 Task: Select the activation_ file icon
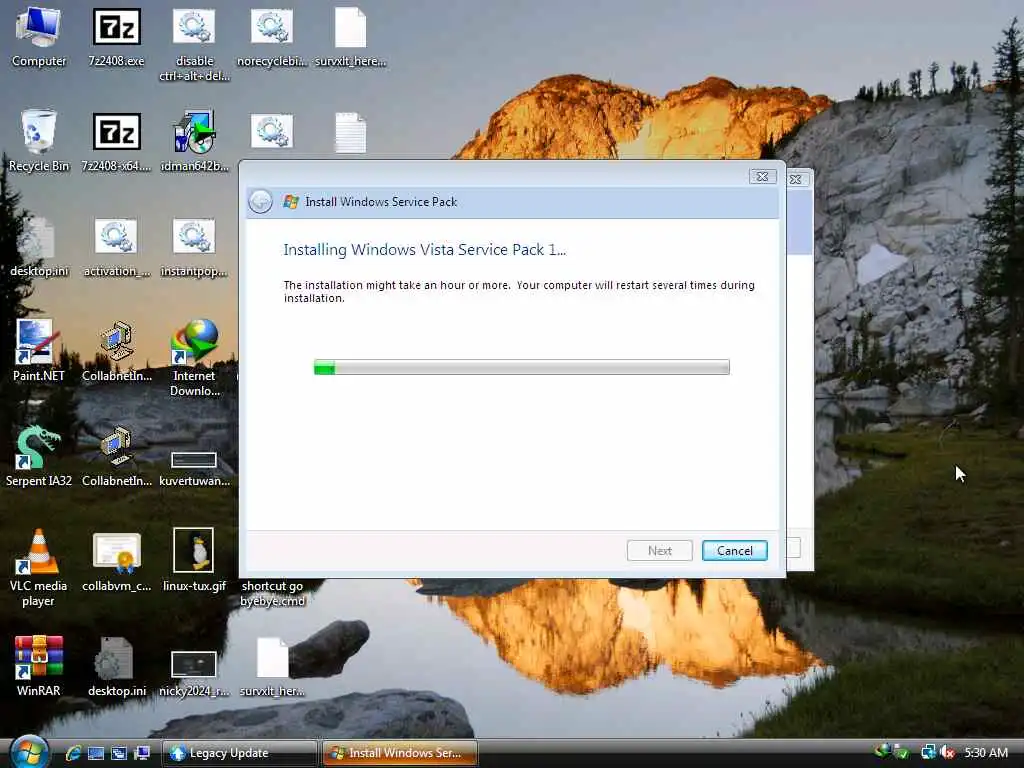click(x=116, y=248)
